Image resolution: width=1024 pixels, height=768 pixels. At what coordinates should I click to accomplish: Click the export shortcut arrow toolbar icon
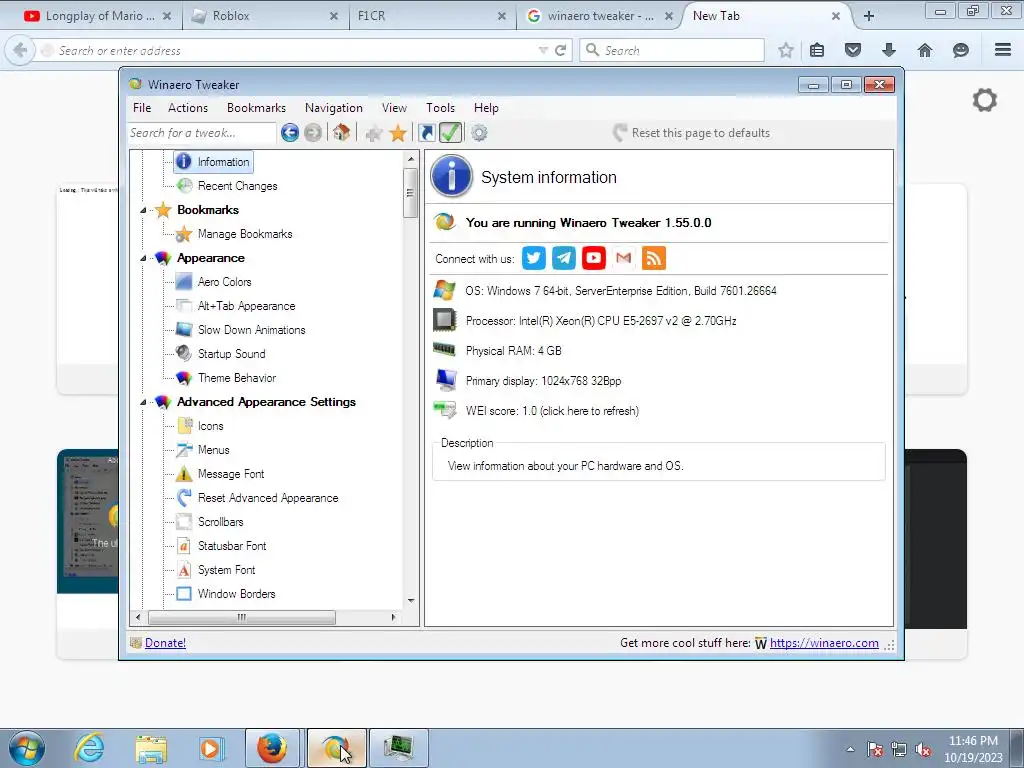(426, 133)
